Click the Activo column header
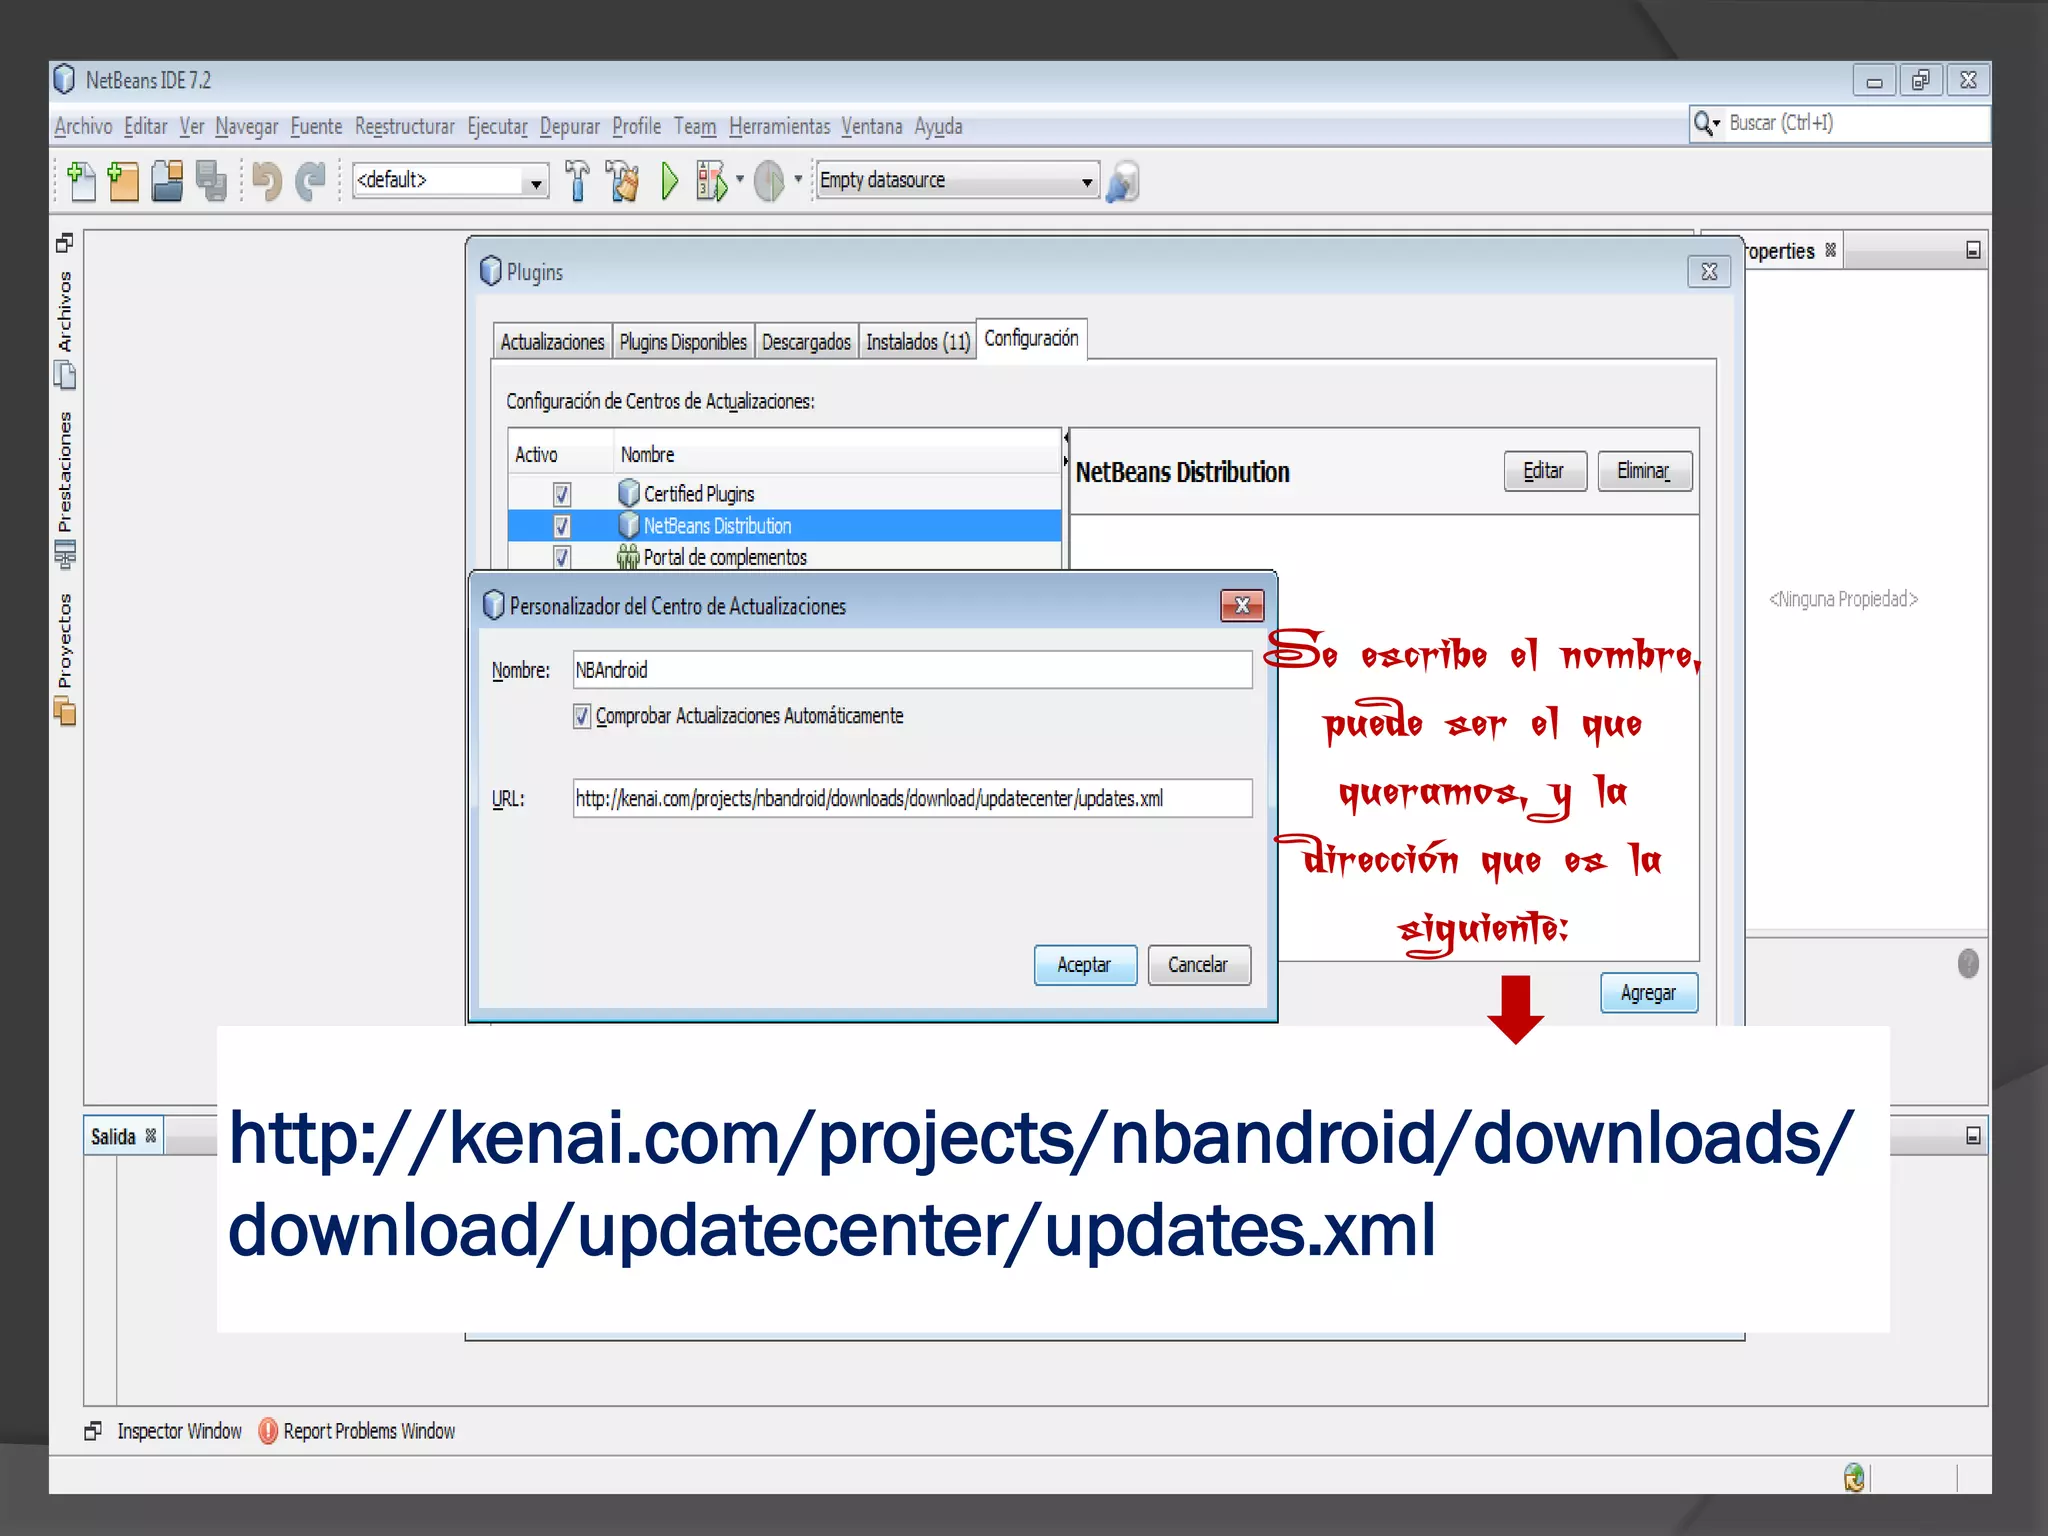Image resolution: width=2048 pixels, height=1536 pixels. 560,455
